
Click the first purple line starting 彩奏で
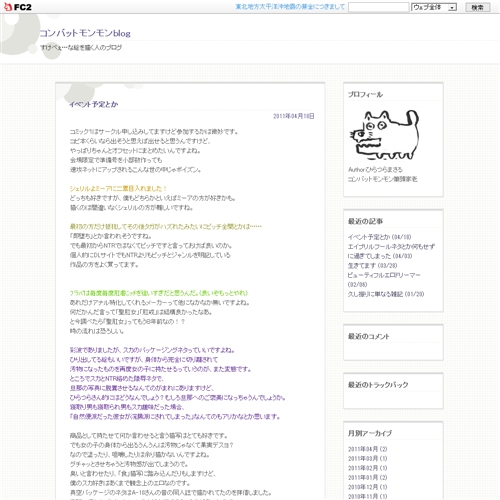point(152,350)
